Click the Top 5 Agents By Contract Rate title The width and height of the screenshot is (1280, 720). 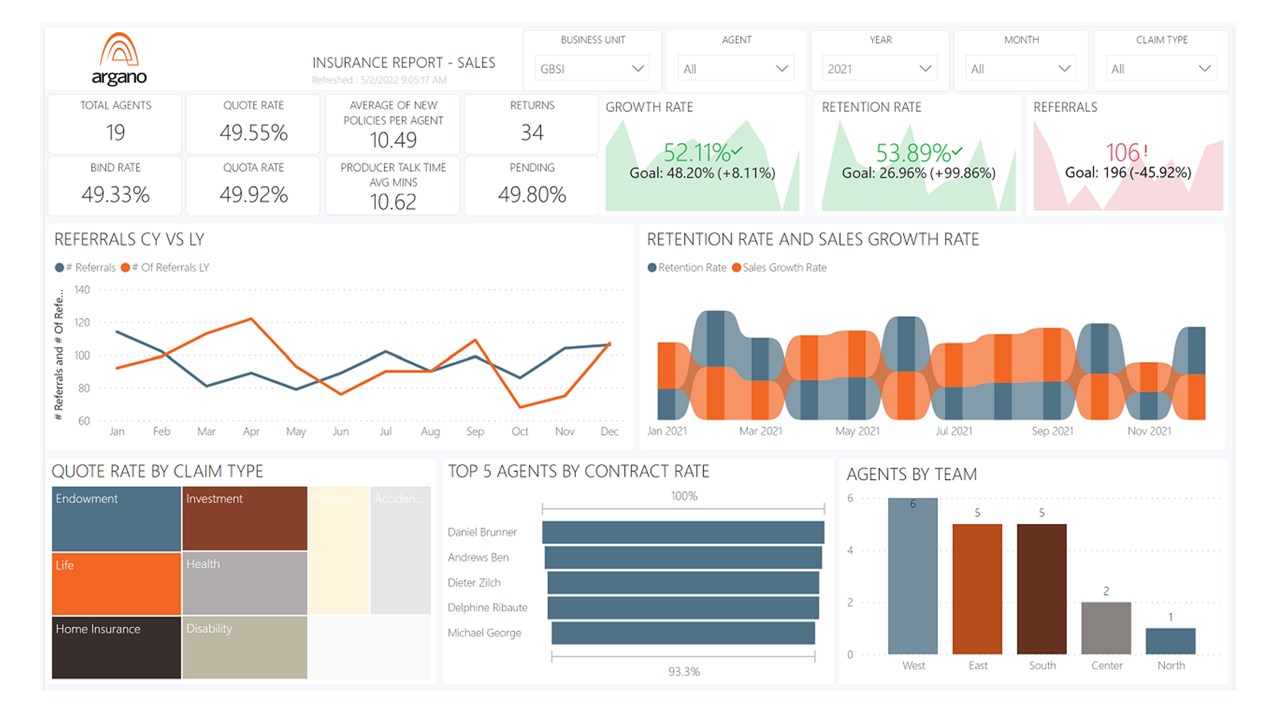579,471
